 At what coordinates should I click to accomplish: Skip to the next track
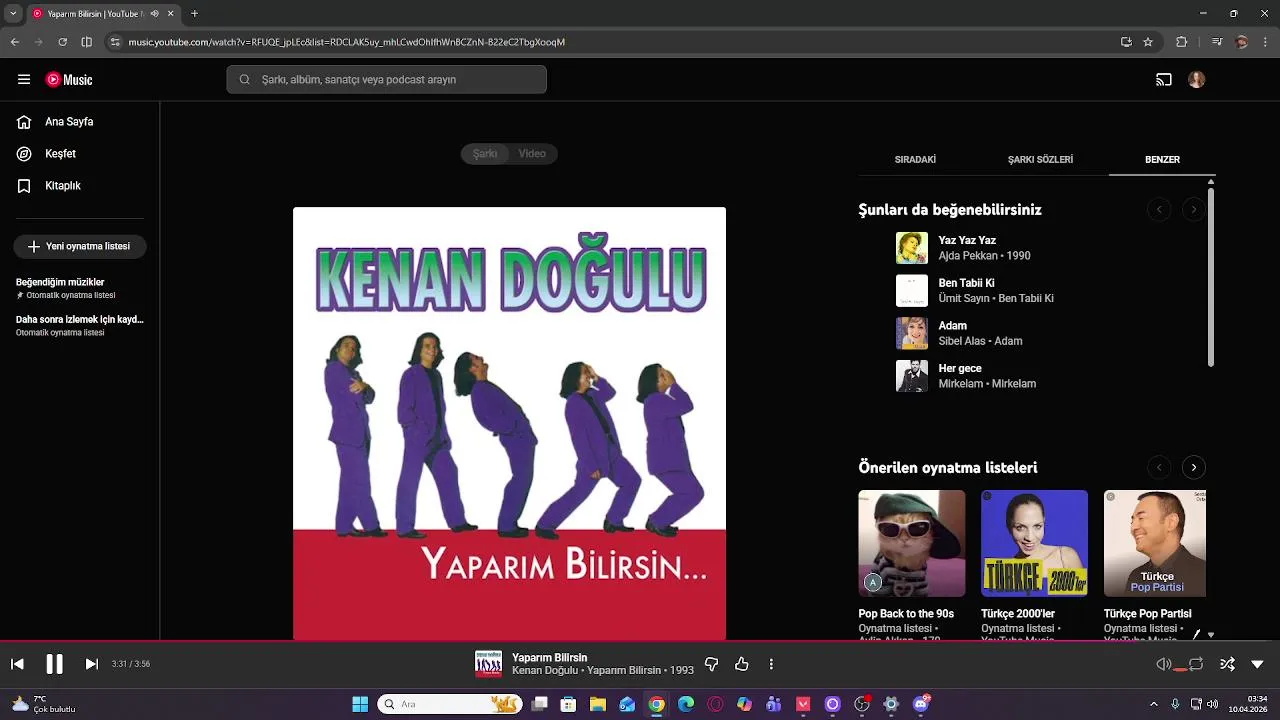coord(91,664)
